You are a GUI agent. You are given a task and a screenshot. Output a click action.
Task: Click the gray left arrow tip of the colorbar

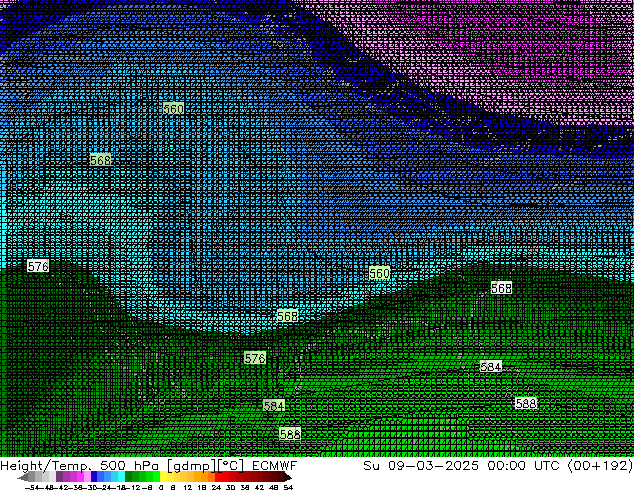(23, 478)
